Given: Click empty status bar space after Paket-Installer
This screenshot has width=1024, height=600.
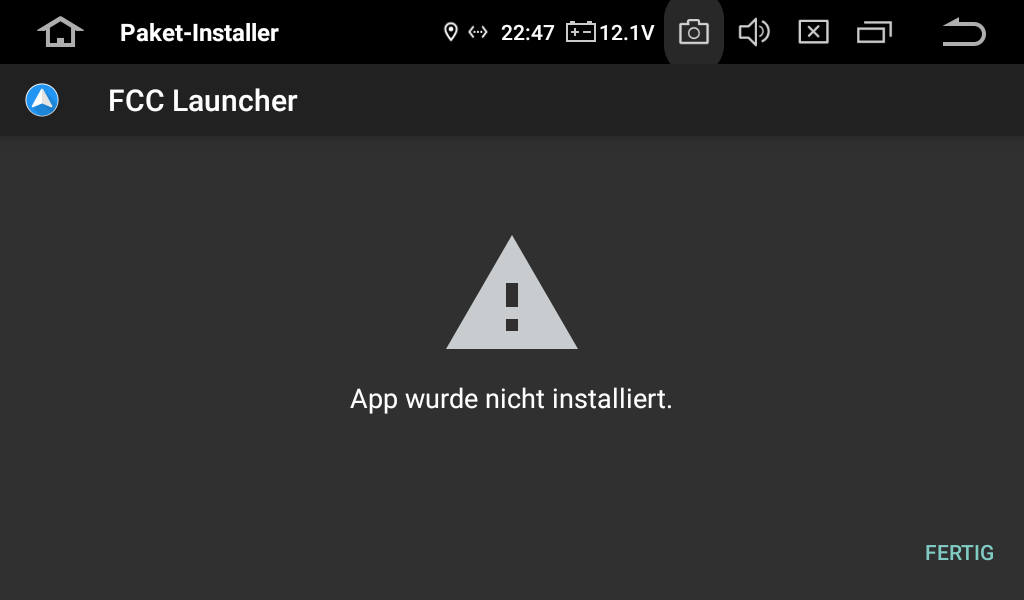Looking at the screenshot, I should (x=359, y=33).
